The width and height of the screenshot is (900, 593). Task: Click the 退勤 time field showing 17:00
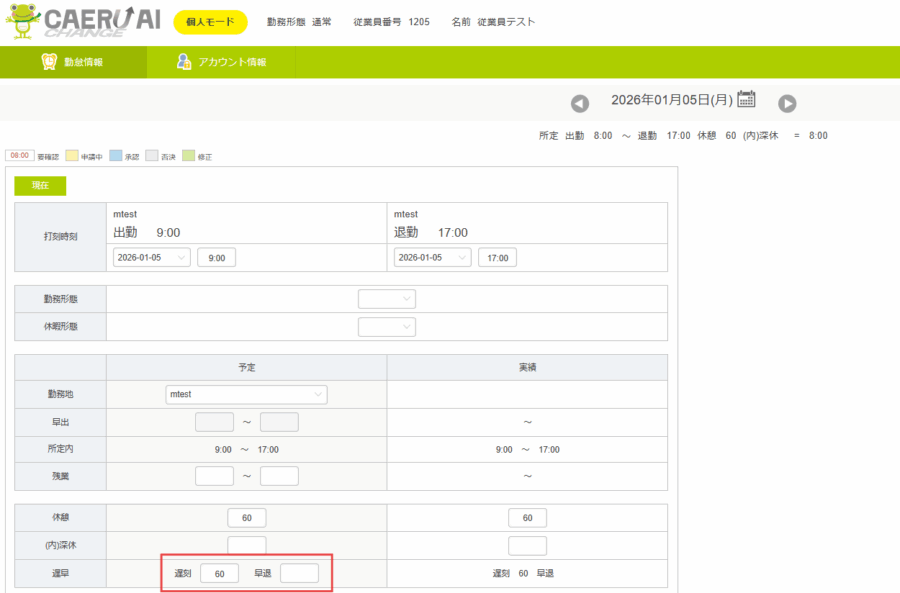[x=497, y=258]
